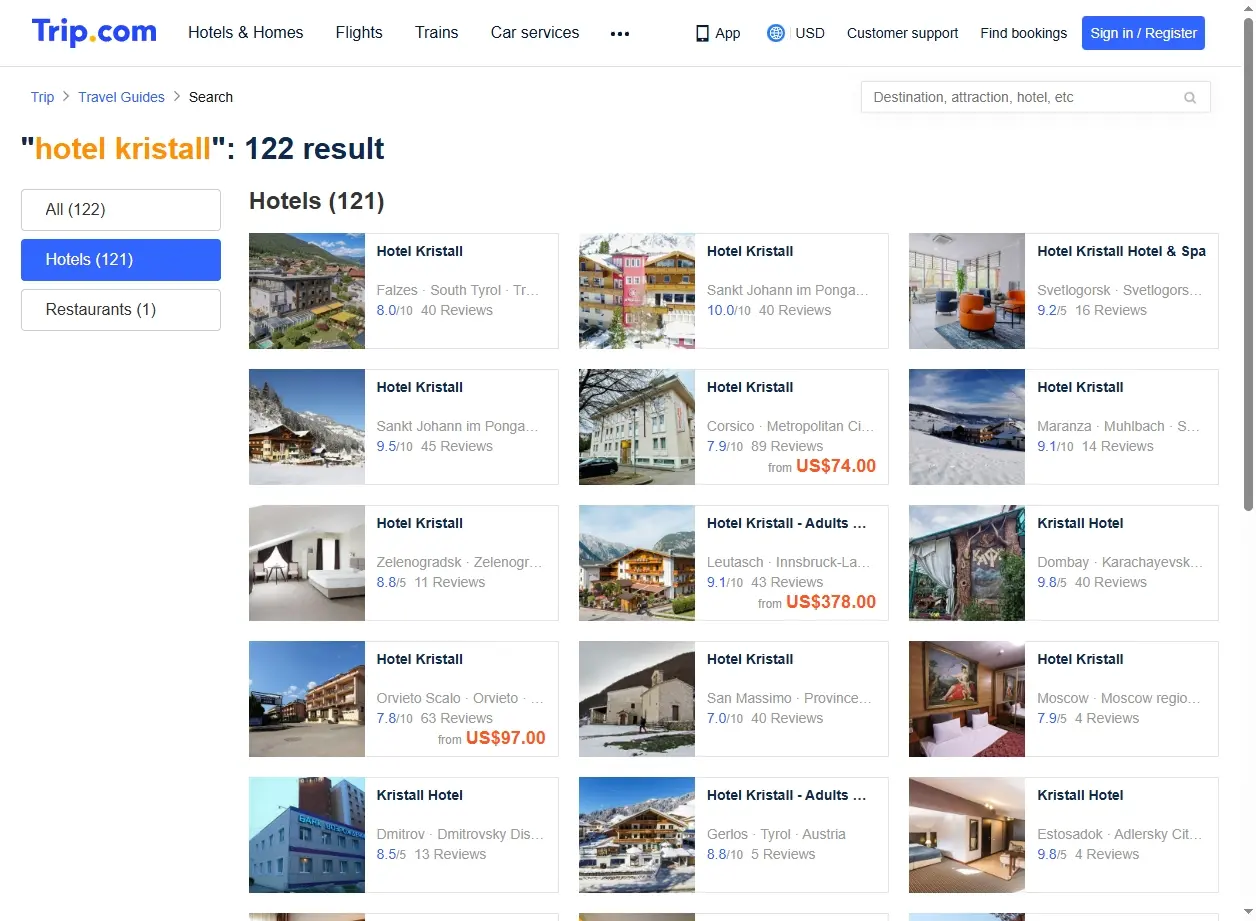Click '16 Reviews' on Hotel & Spa card

[1111, 310]
